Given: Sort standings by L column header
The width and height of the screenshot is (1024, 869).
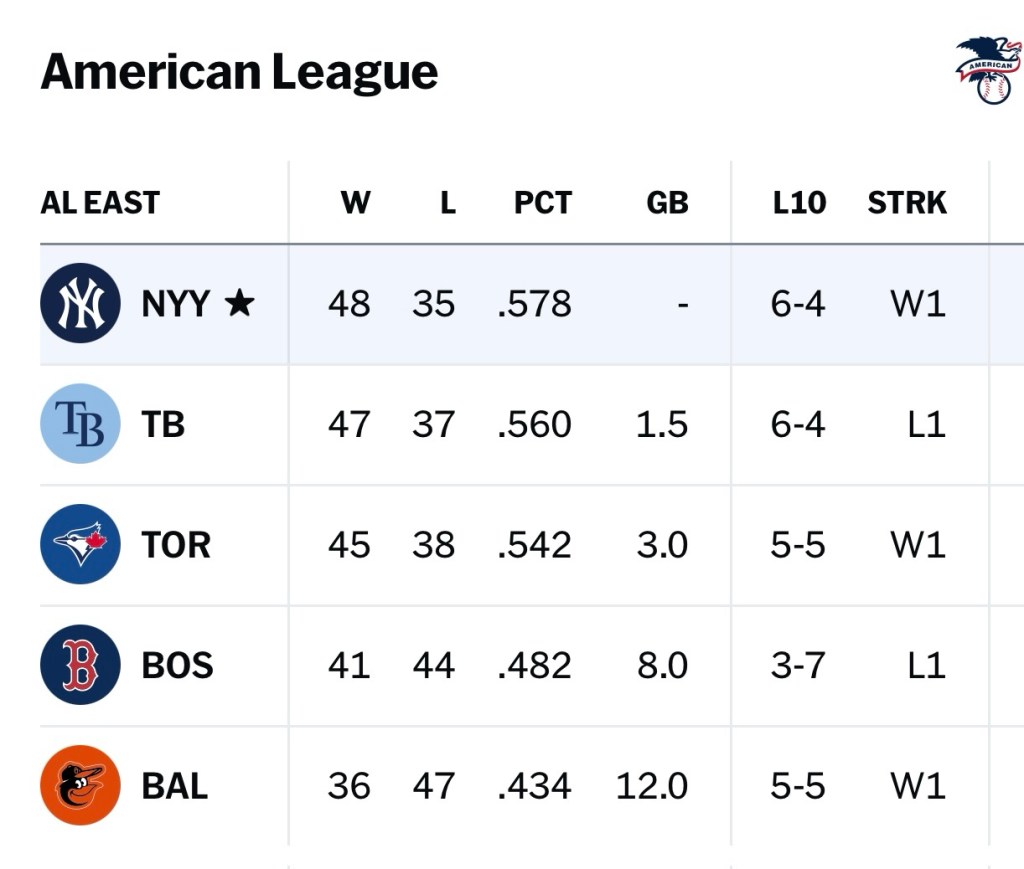Looking at the screenshot, I should (x=447, y=203).
